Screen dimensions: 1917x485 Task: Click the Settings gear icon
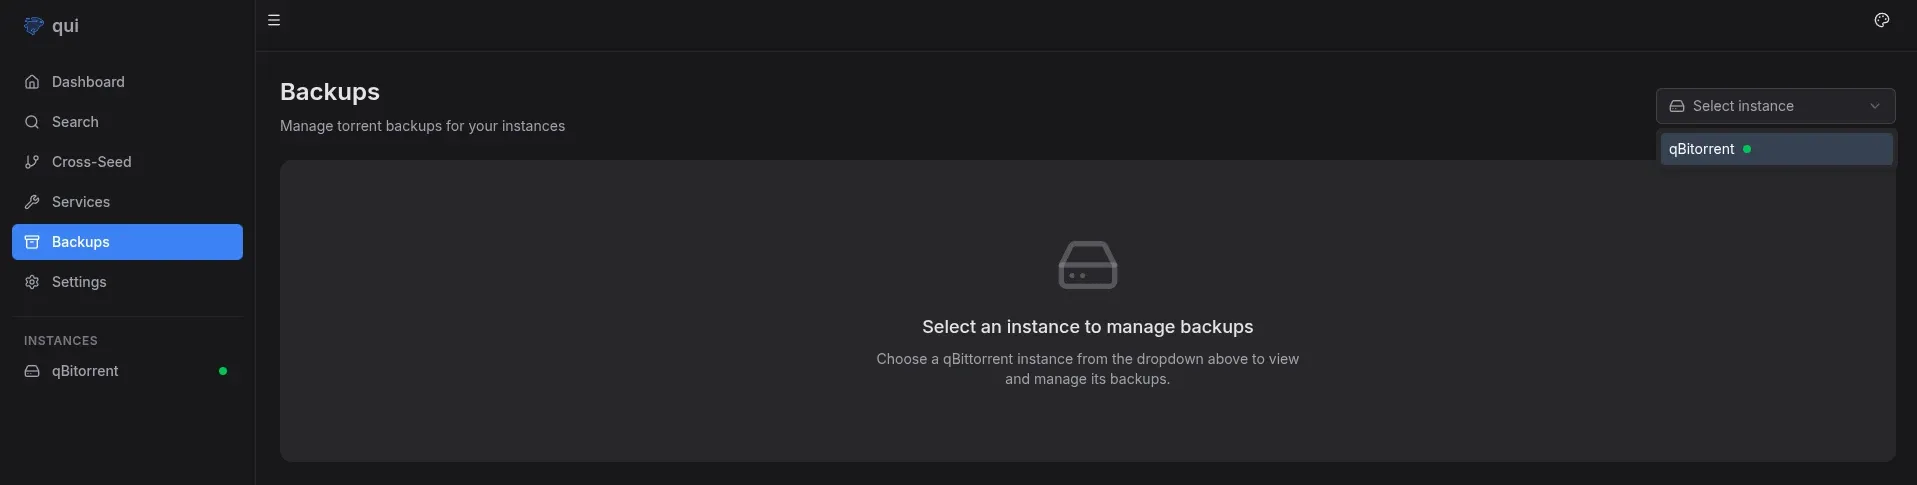(x=32, y=282)
